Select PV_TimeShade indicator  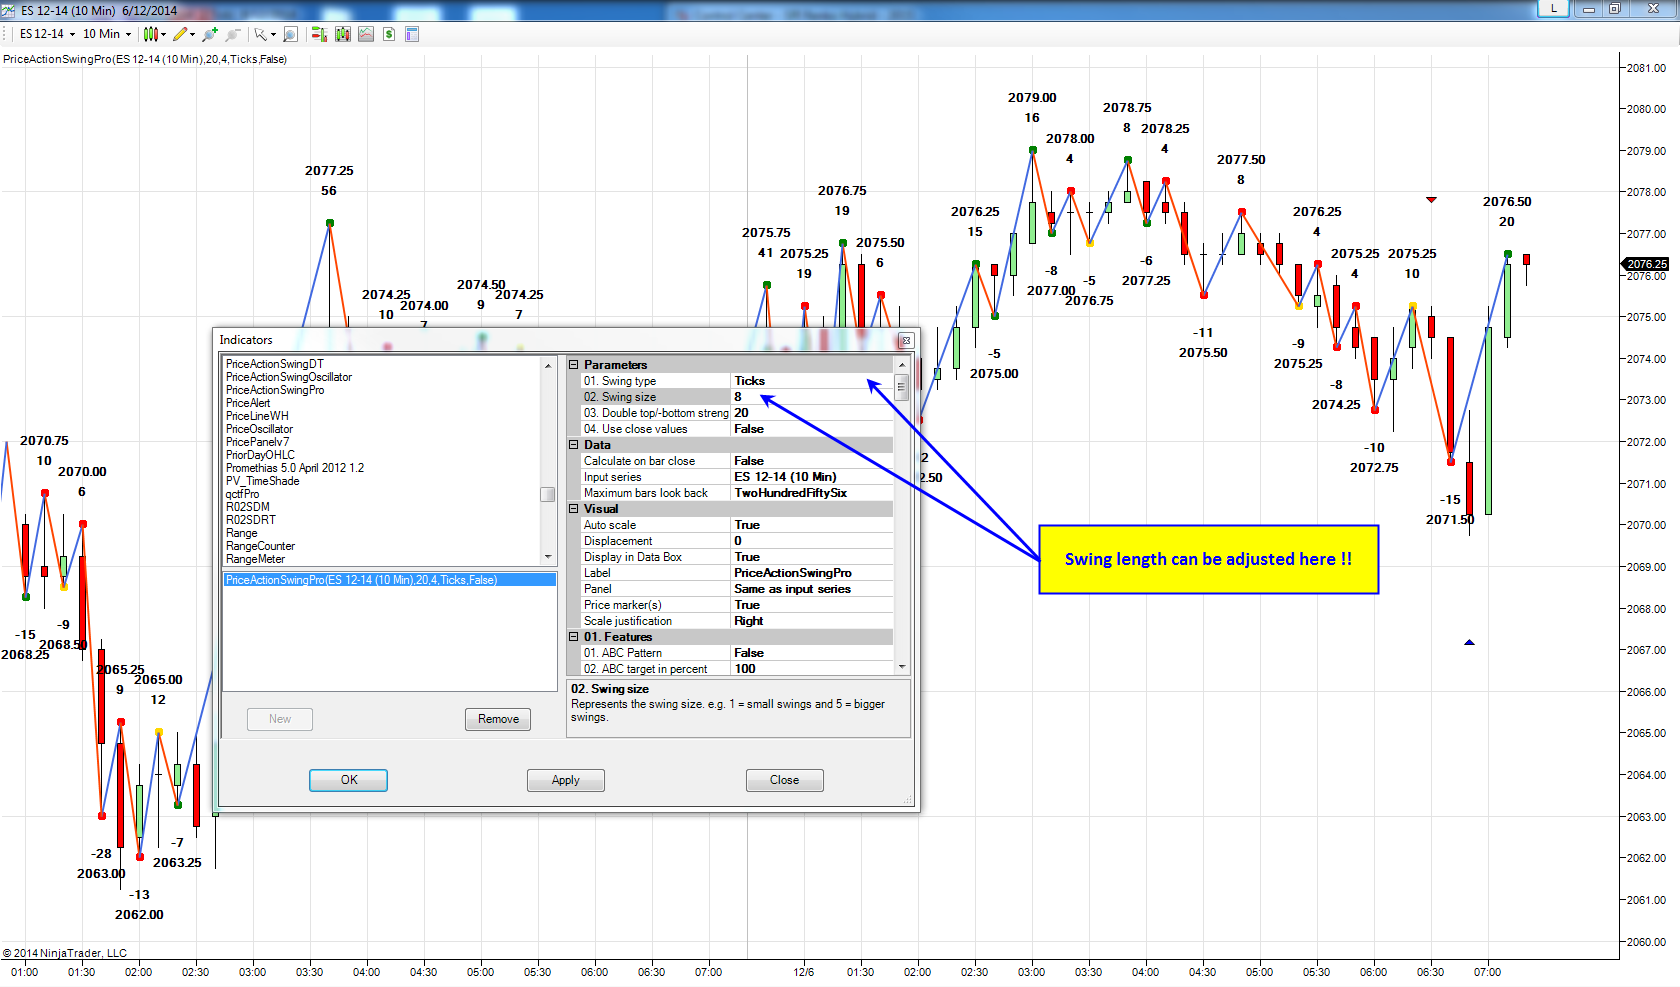(262, 481)
